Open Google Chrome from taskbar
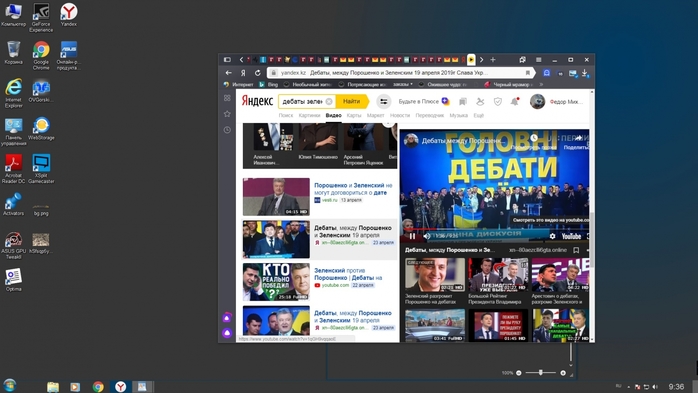 98,386
